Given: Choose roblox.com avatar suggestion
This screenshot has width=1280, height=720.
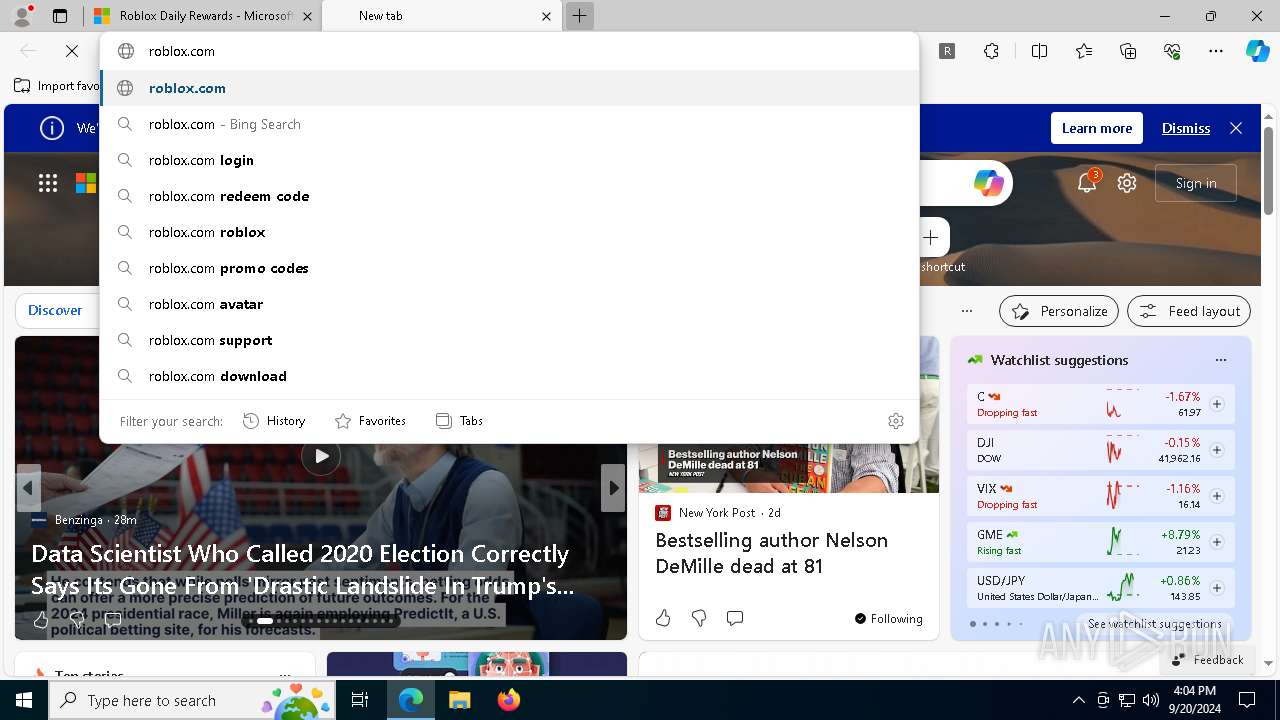Looking at the screenshot, I should point(510,304).
